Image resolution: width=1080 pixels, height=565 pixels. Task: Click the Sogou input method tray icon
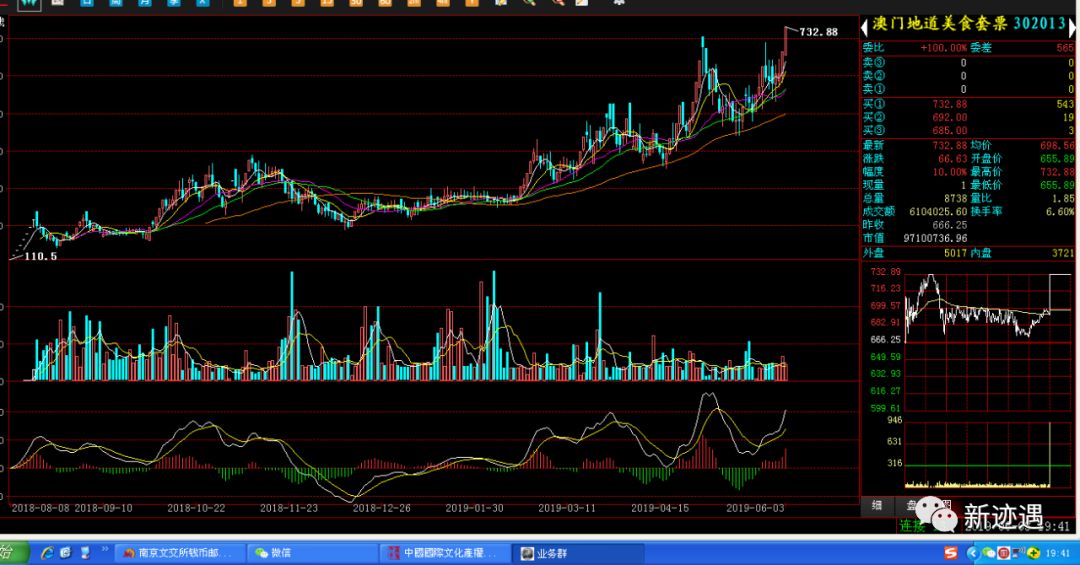click(x=951, y=553)
